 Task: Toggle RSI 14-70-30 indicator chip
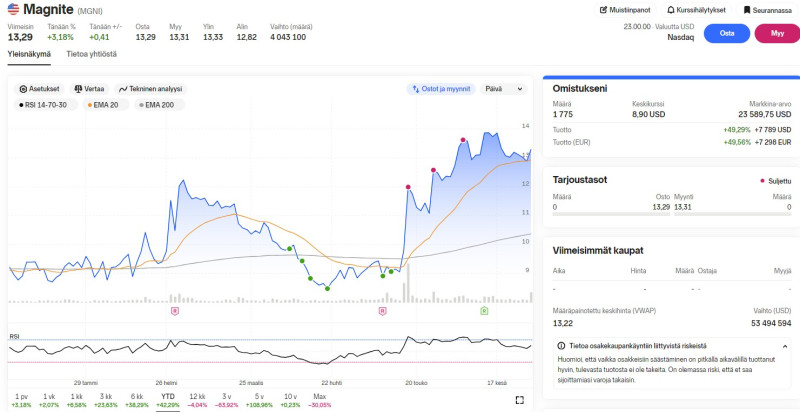pyautogui.click(x=46, y=105)
